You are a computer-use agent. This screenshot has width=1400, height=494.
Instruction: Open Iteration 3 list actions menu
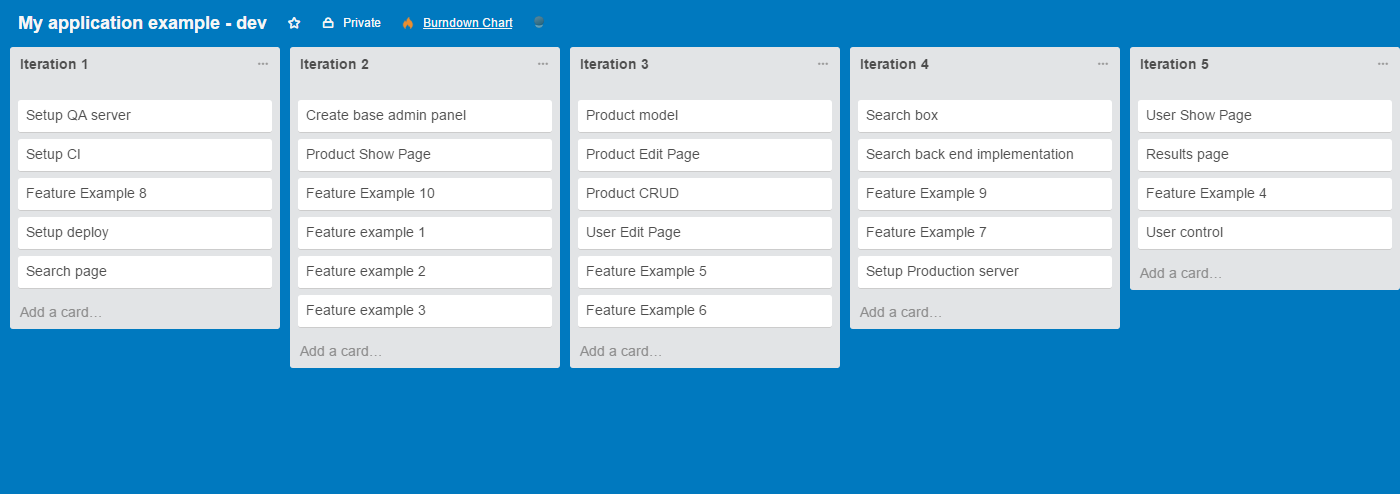click(823, 64)
